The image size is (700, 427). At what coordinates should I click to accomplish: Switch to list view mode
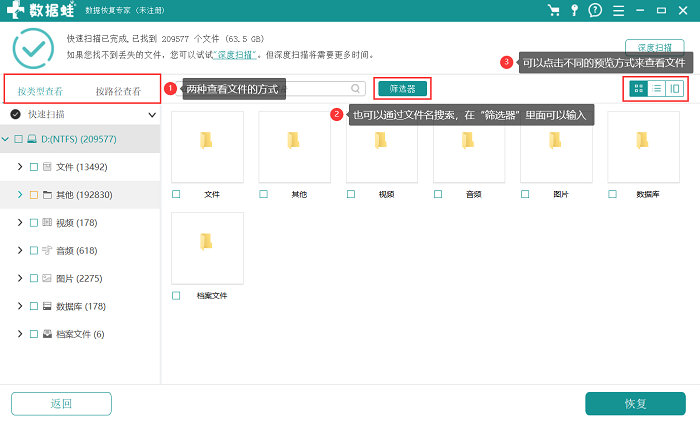[x=656, y=88]
